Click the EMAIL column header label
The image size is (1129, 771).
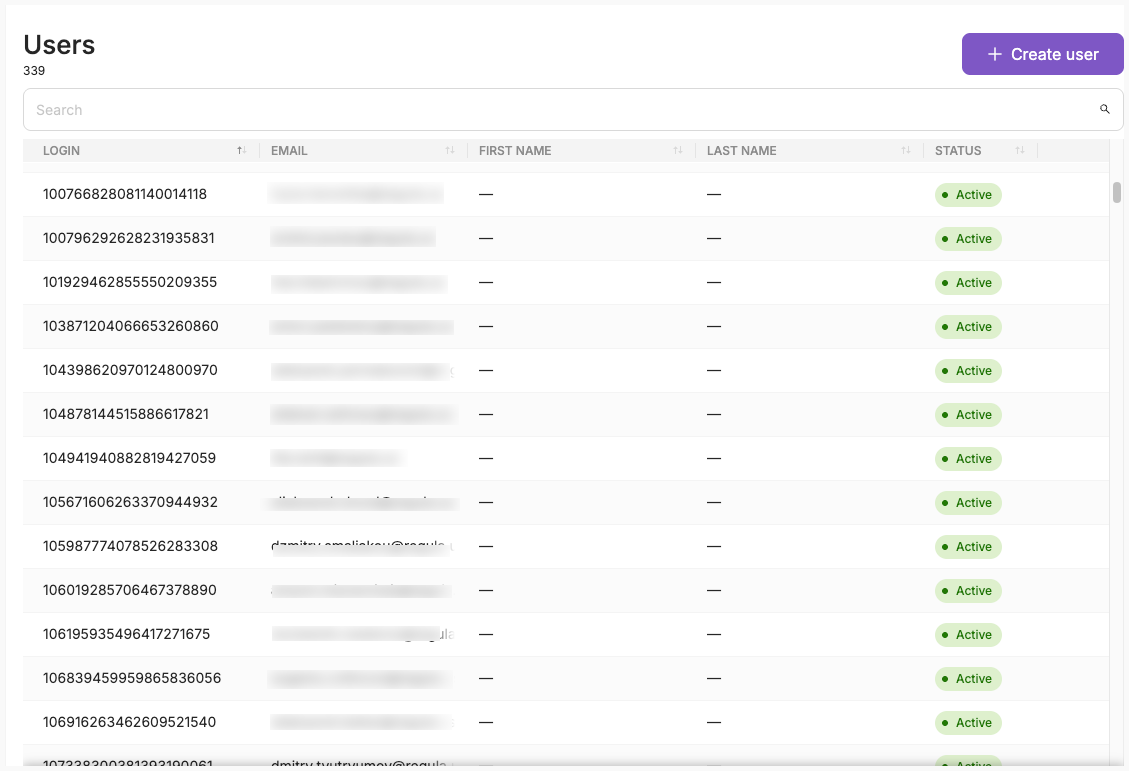point(289,150)
